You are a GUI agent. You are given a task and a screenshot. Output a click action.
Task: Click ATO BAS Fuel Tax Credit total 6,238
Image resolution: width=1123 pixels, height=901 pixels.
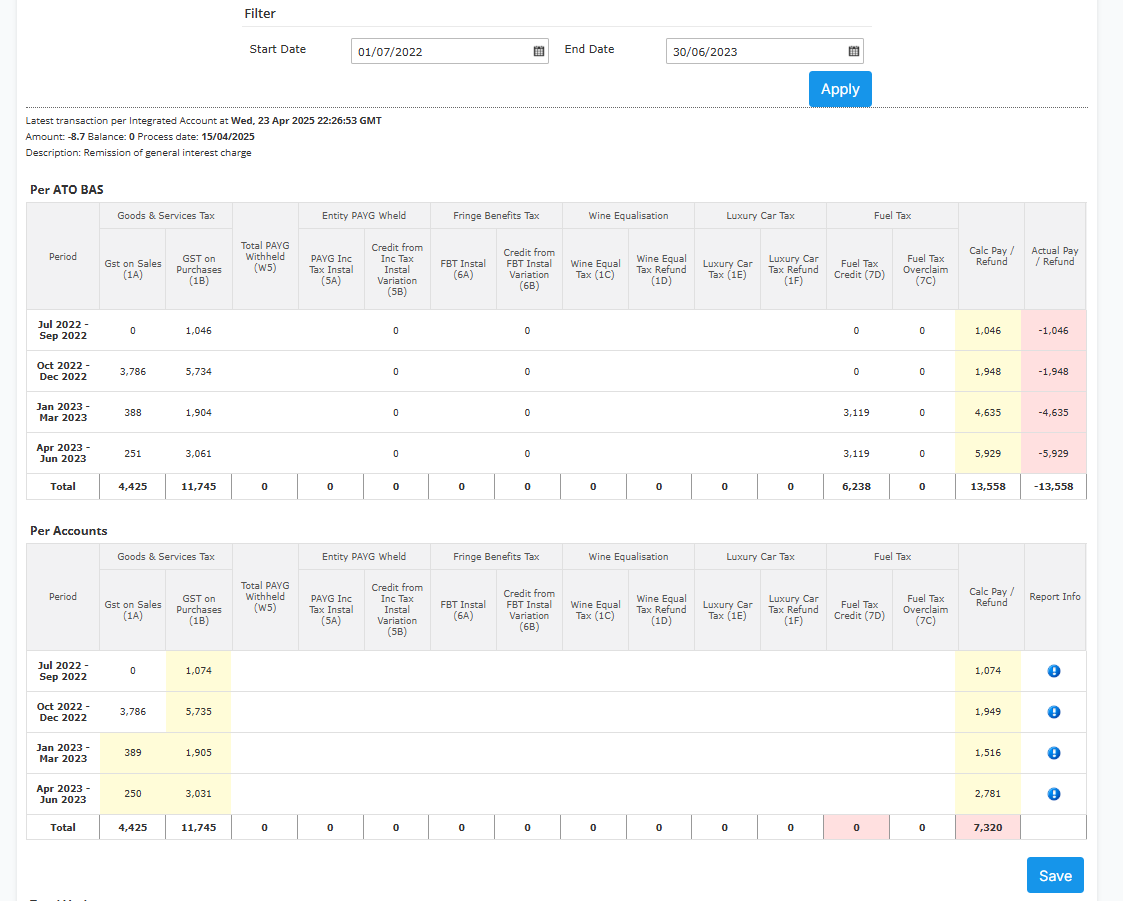point(856,486)
